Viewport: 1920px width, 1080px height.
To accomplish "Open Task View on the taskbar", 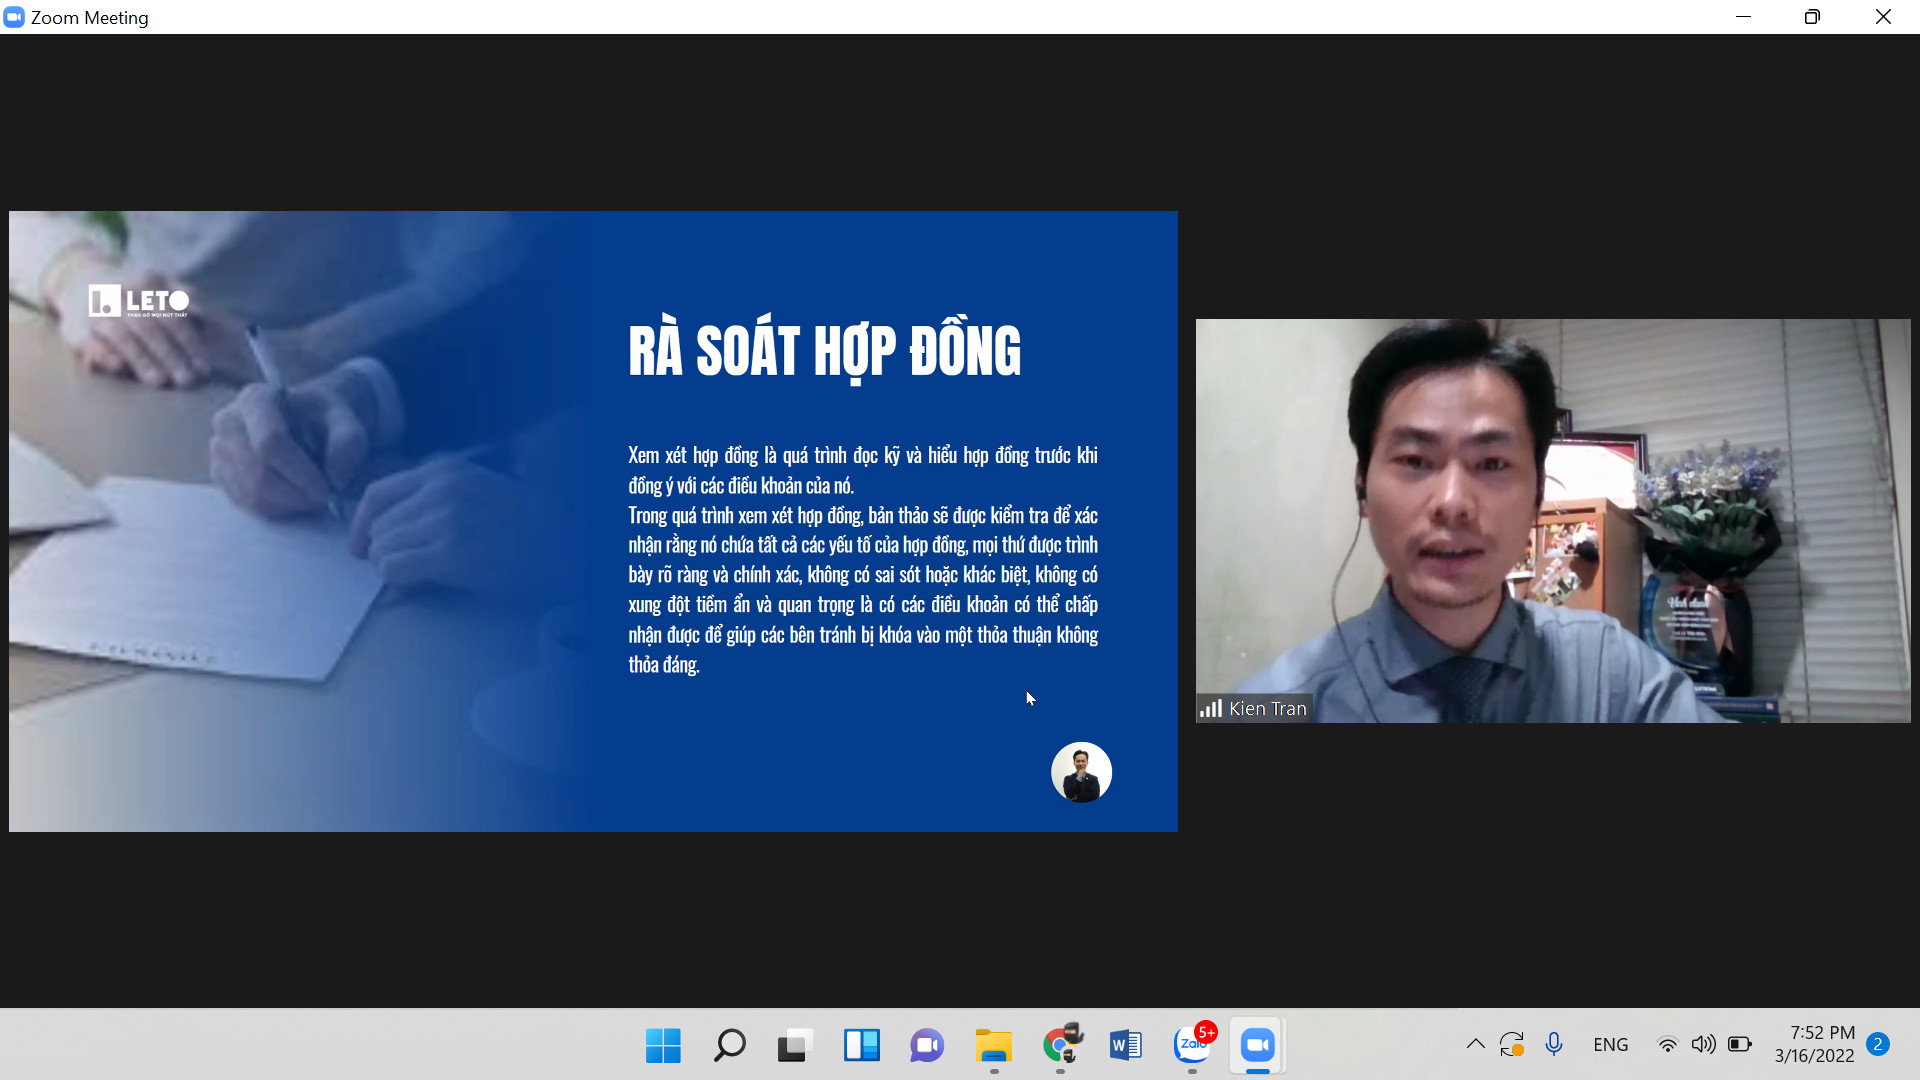I will pos(795,1045).
